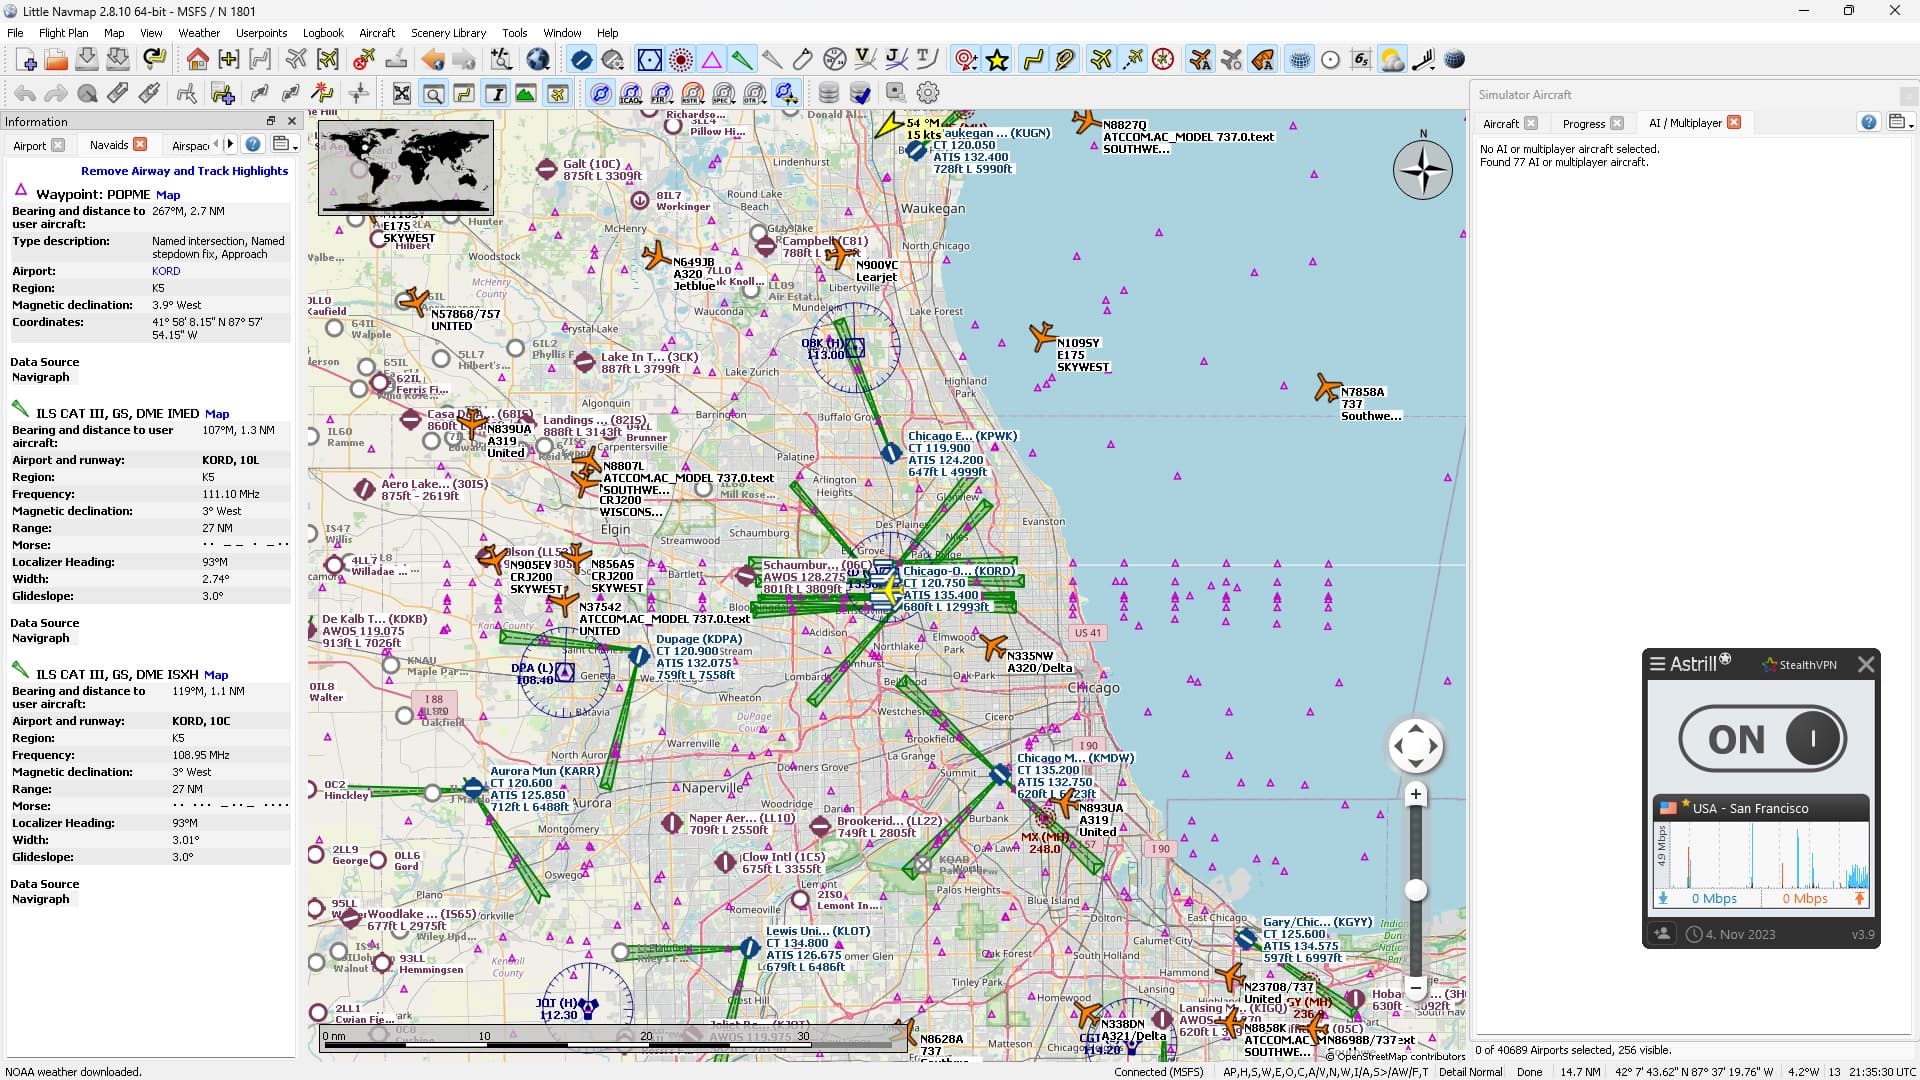Click the new flight plan icon
Screen dimensions: 1920x1080
[x=26, y=60]
